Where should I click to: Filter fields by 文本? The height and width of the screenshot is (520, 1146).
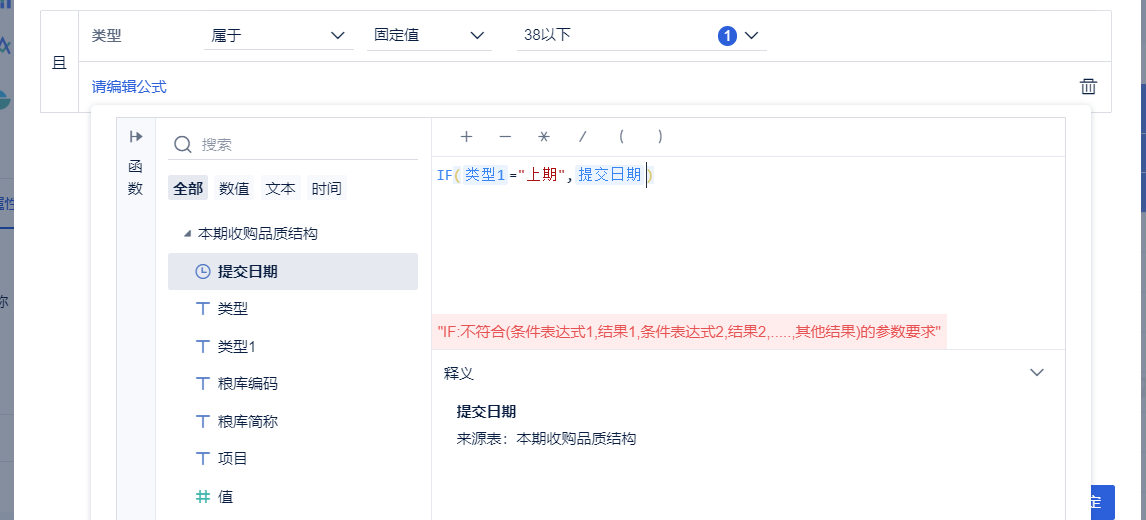[x=280, y=189]
